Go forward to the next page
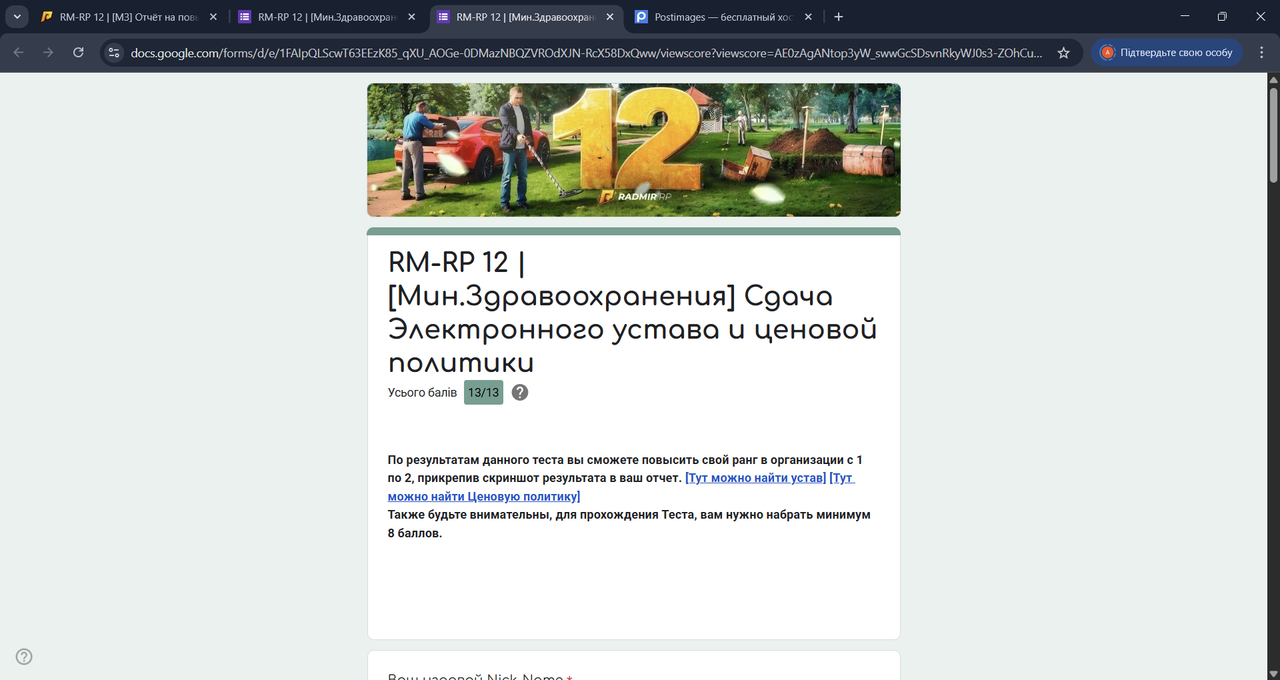Viewport: 1280px width, 680px height. [x=48, y=52]
